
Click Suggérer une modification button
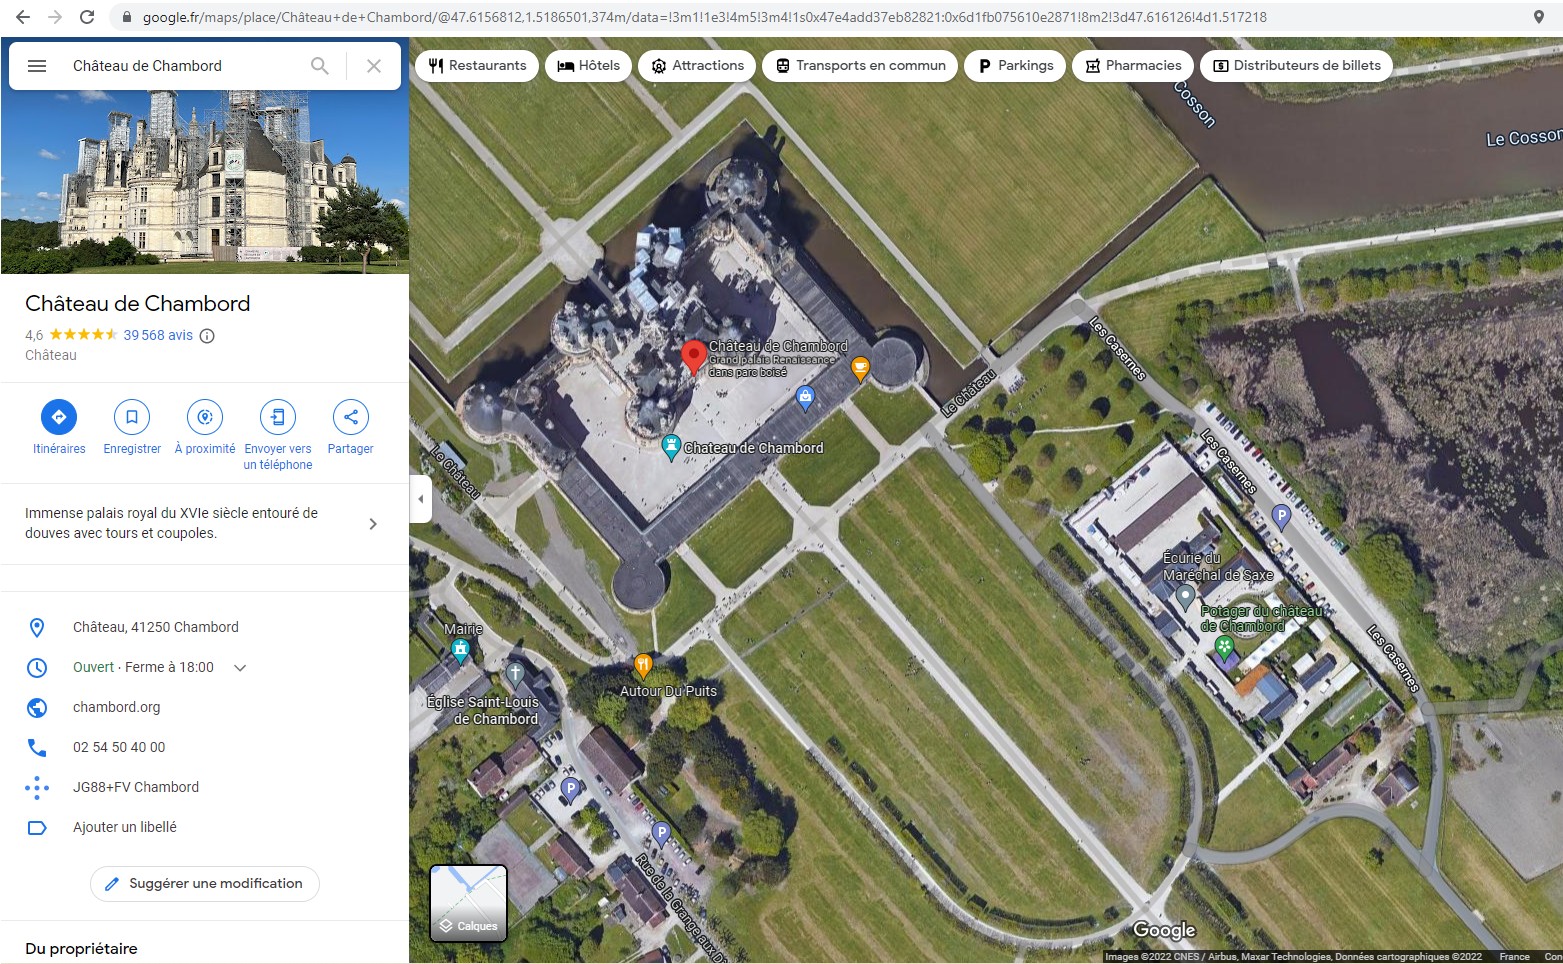pos(205,884)
